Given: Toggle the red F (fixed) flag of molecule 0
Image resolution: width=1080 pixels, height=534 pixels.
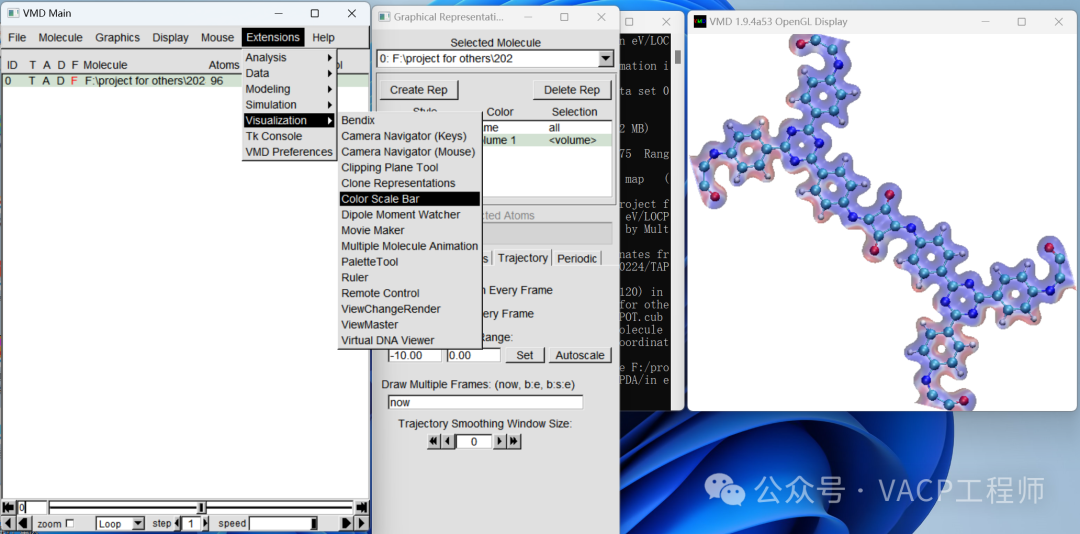Looking at the screenshot, I should pos(74,81).
